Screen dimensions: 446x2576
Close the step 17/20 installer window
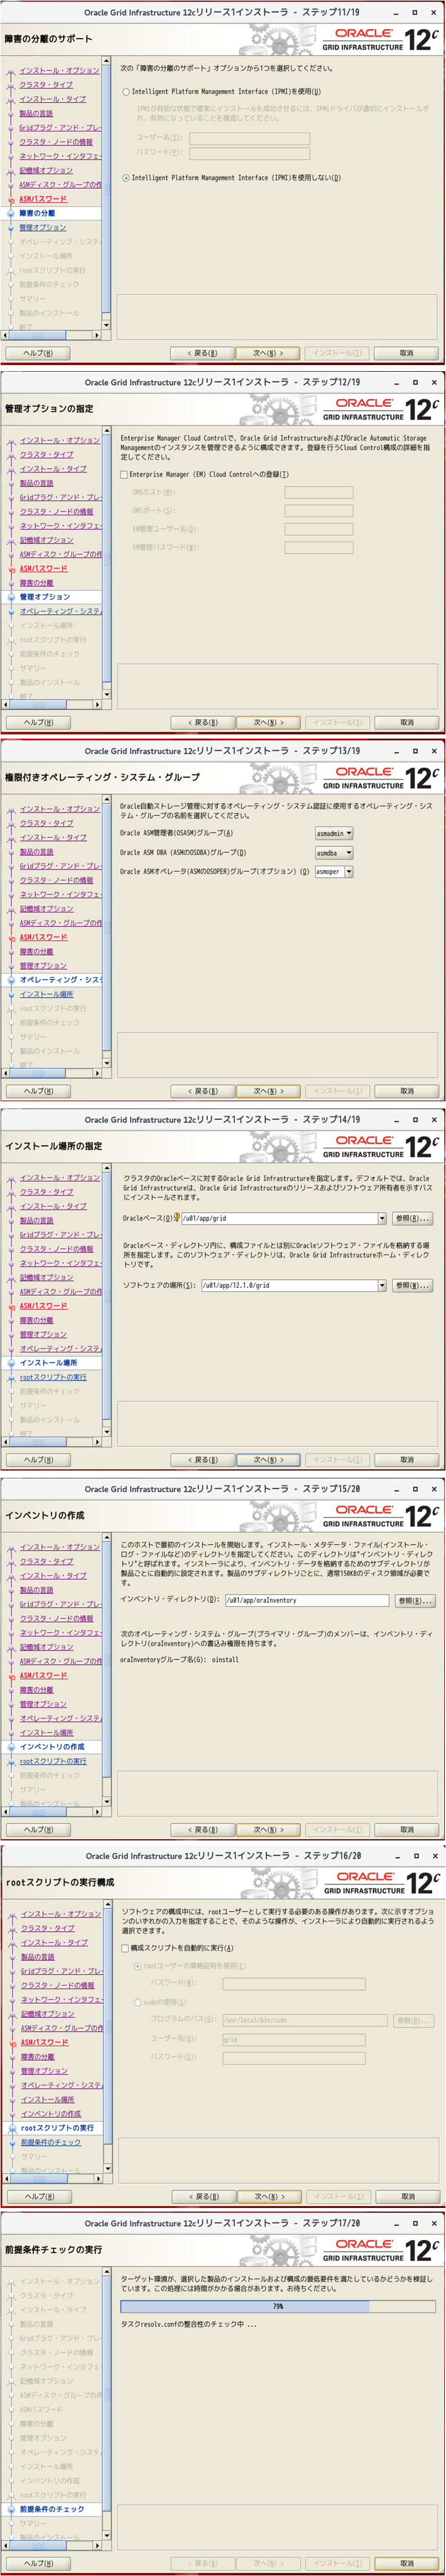[x=434, y=2224]
